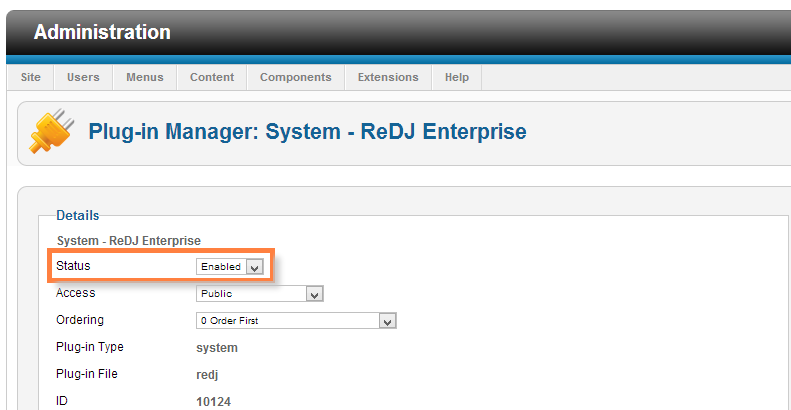
Task: Click the Administration header title
Action: point(102,32)
